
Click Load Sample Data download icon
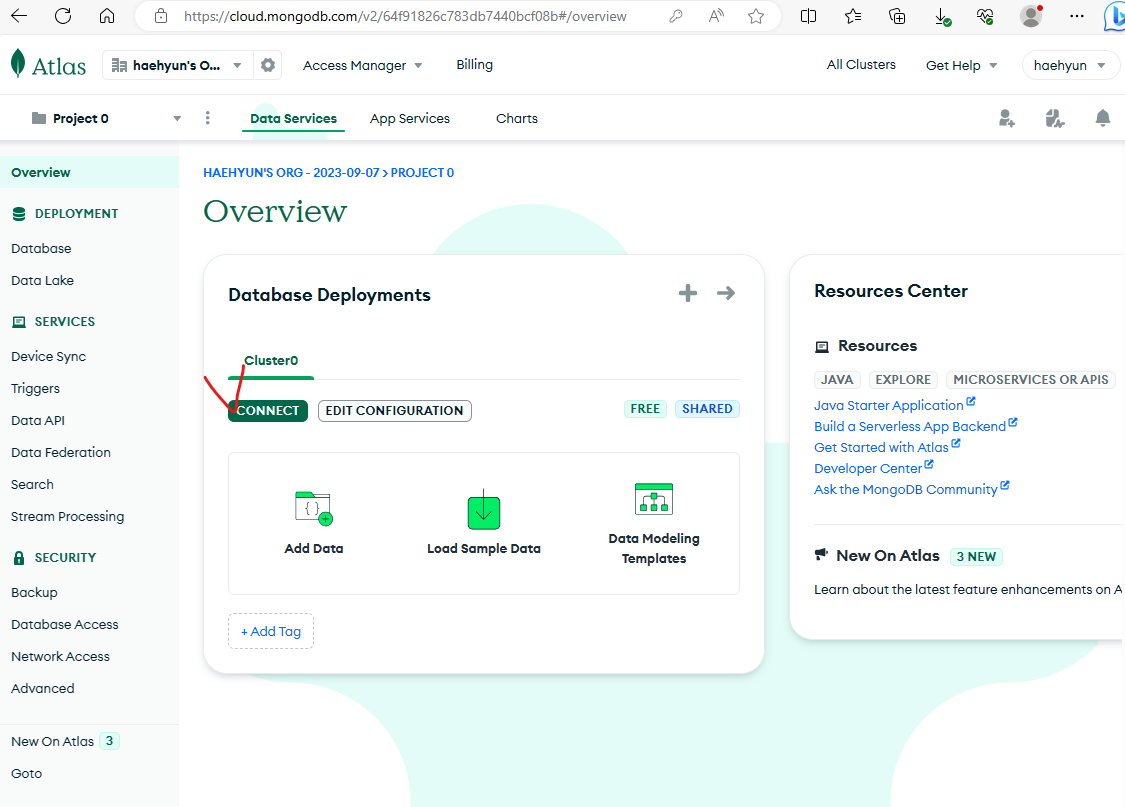(484, 509)
